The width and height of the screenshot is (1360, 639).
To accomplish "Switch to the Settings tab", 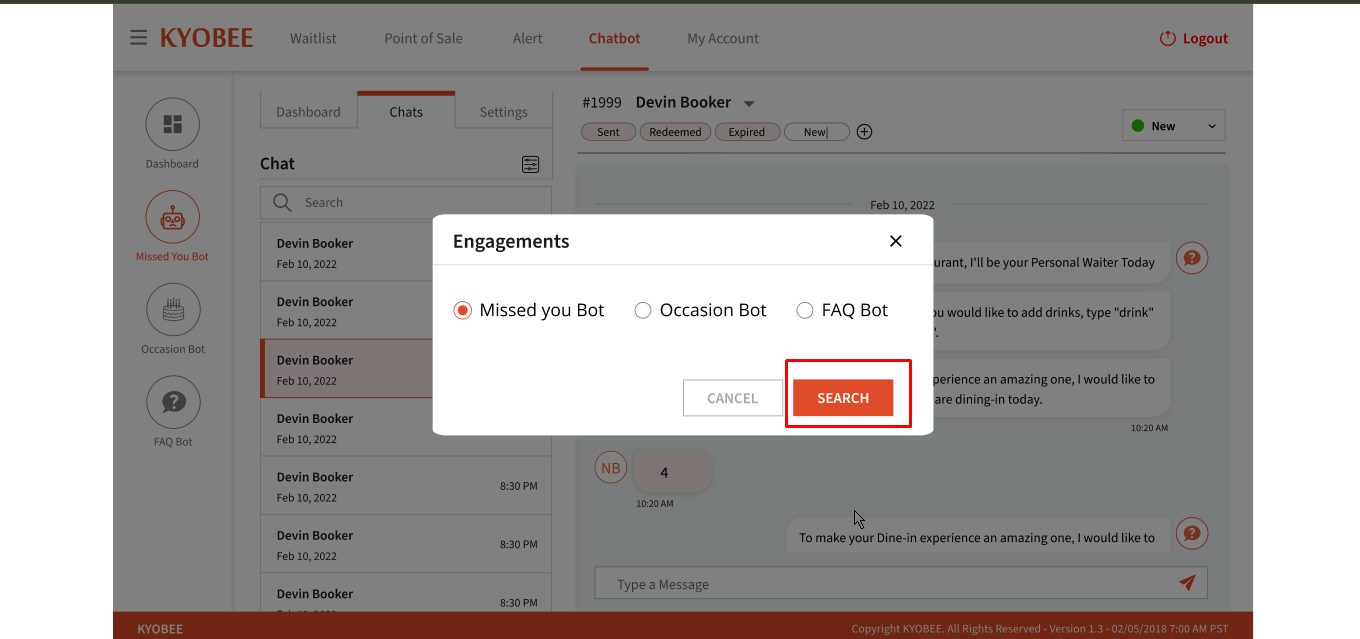I will [x=503, y=112].
